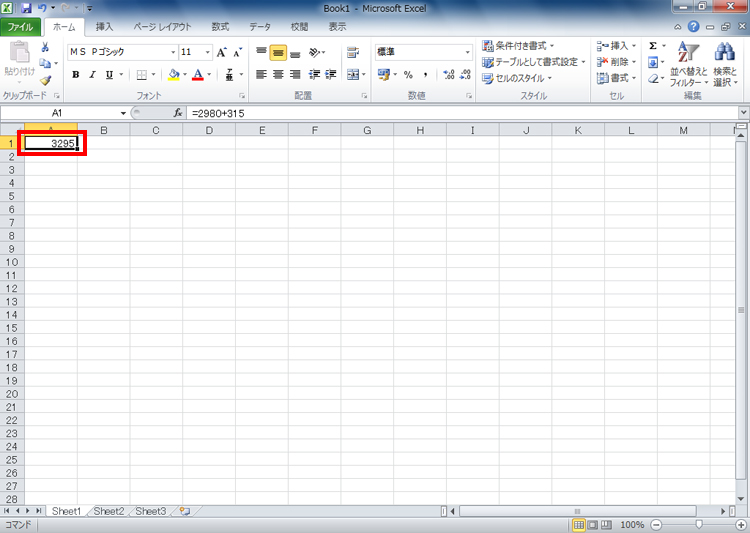750x533 pixels.
Task: Toggle Underline formatting
Action: 110,75
